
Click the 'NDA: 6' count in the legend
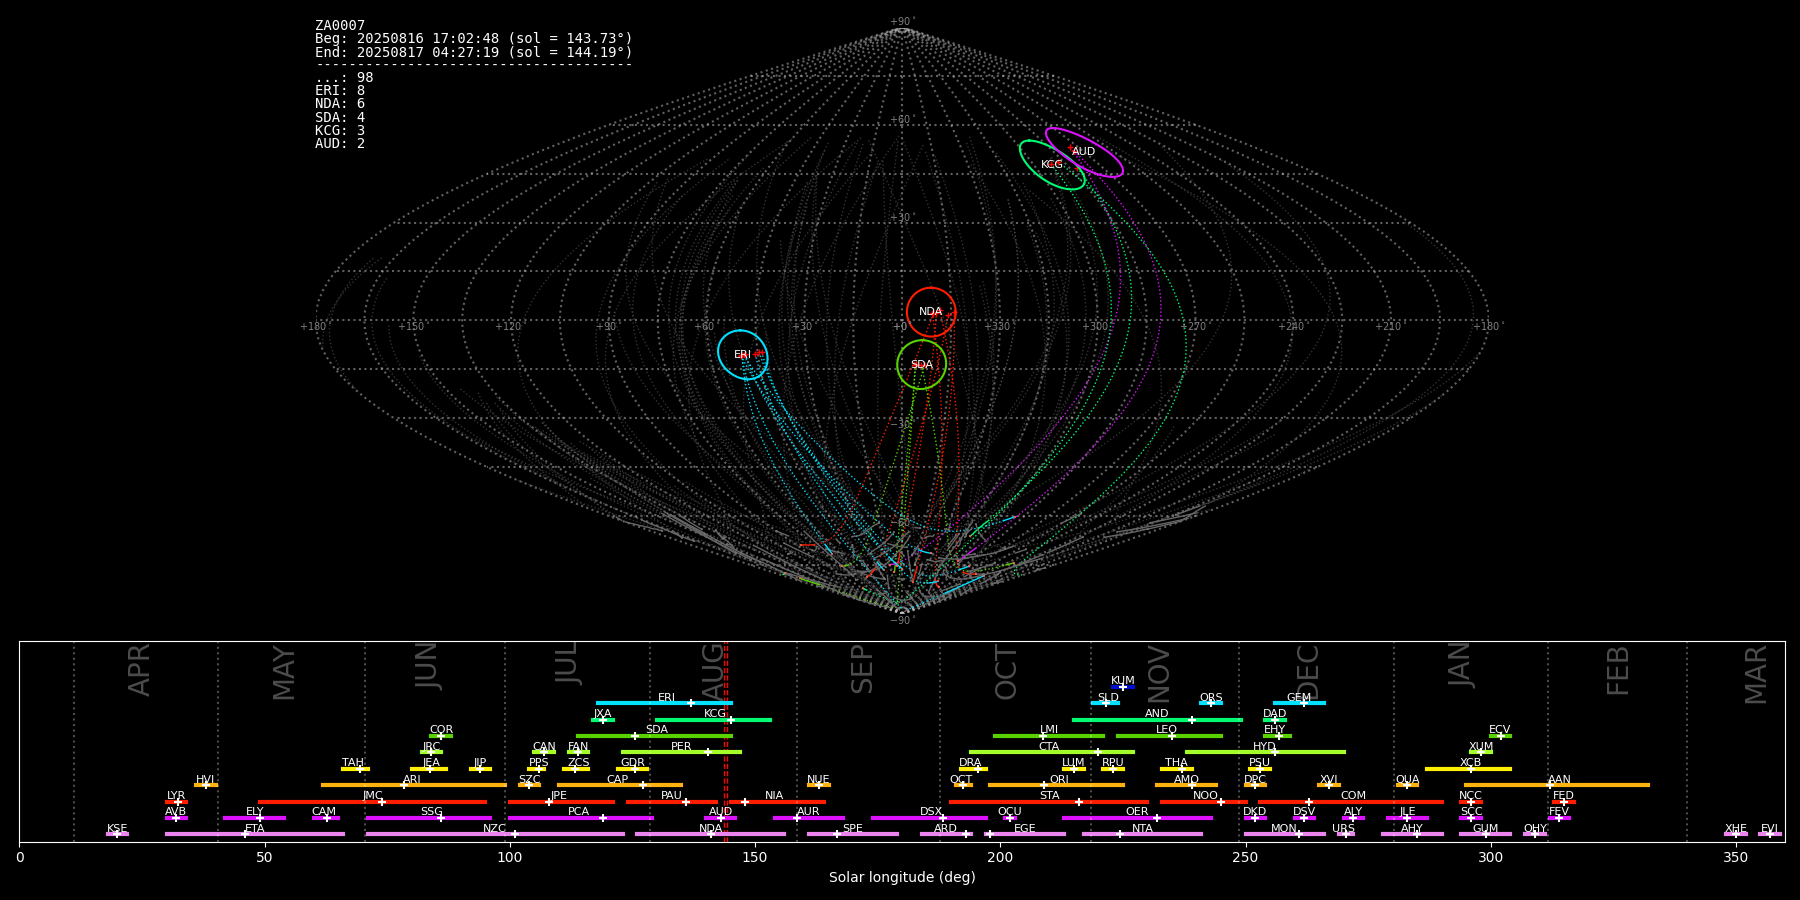[340, 104]
